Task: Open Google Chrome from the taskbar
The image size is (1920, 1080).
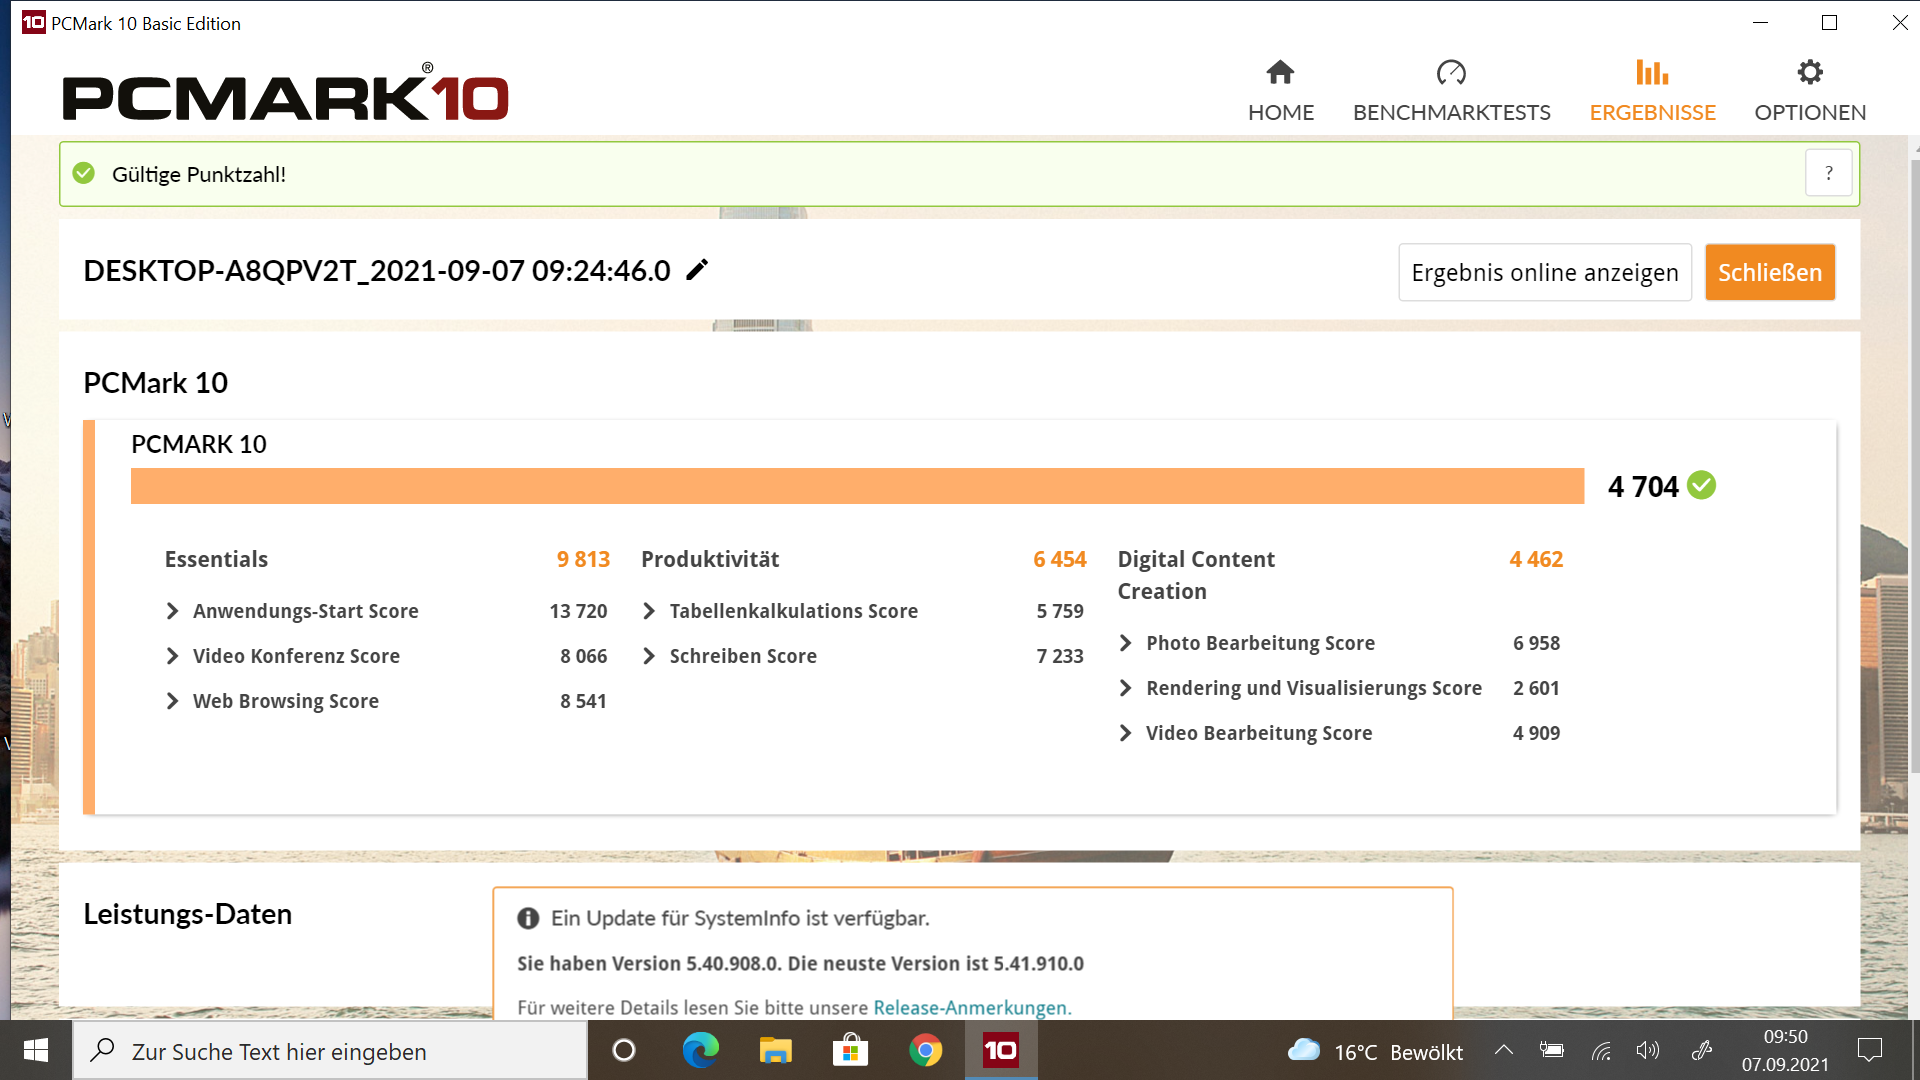Action: click(x=925, y=1050)
